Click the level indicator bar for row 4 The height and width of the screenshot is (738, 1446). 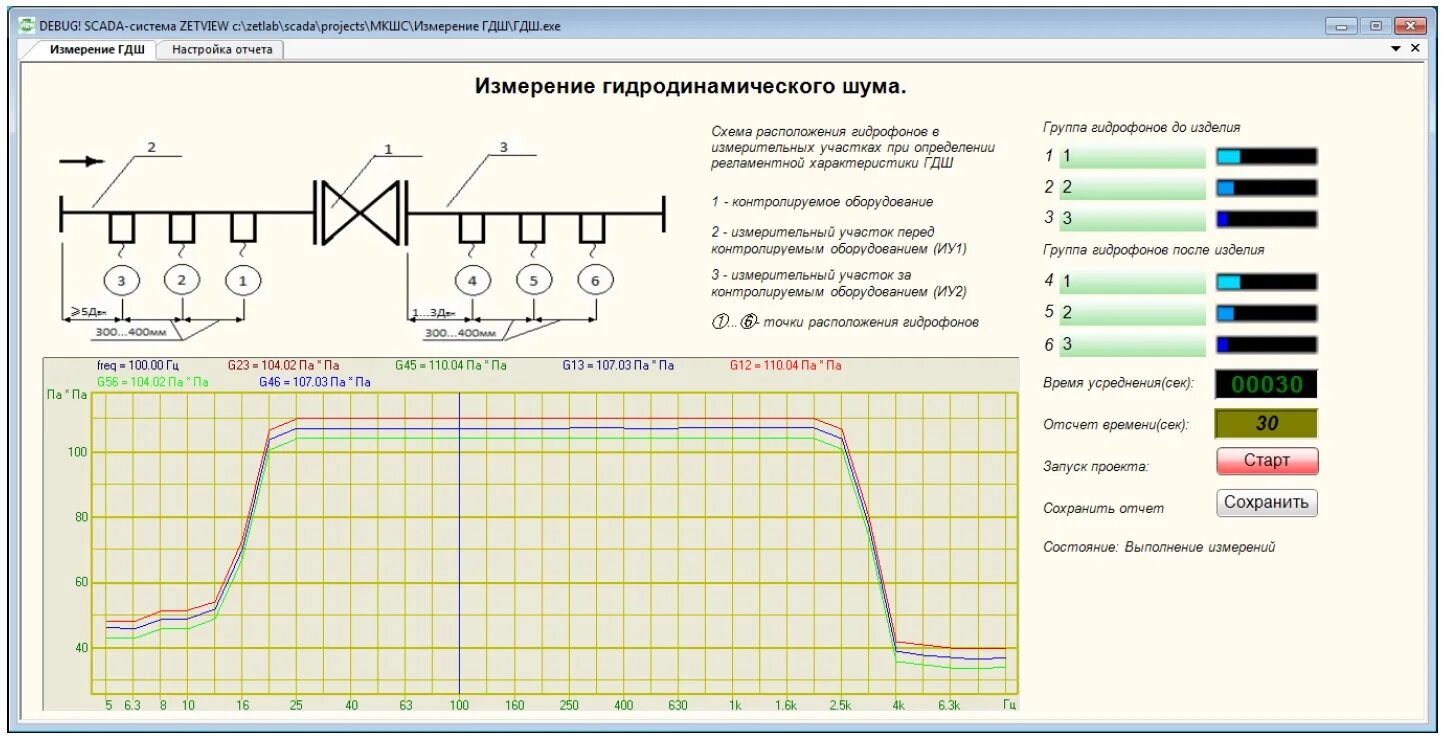pos(1267,282)
